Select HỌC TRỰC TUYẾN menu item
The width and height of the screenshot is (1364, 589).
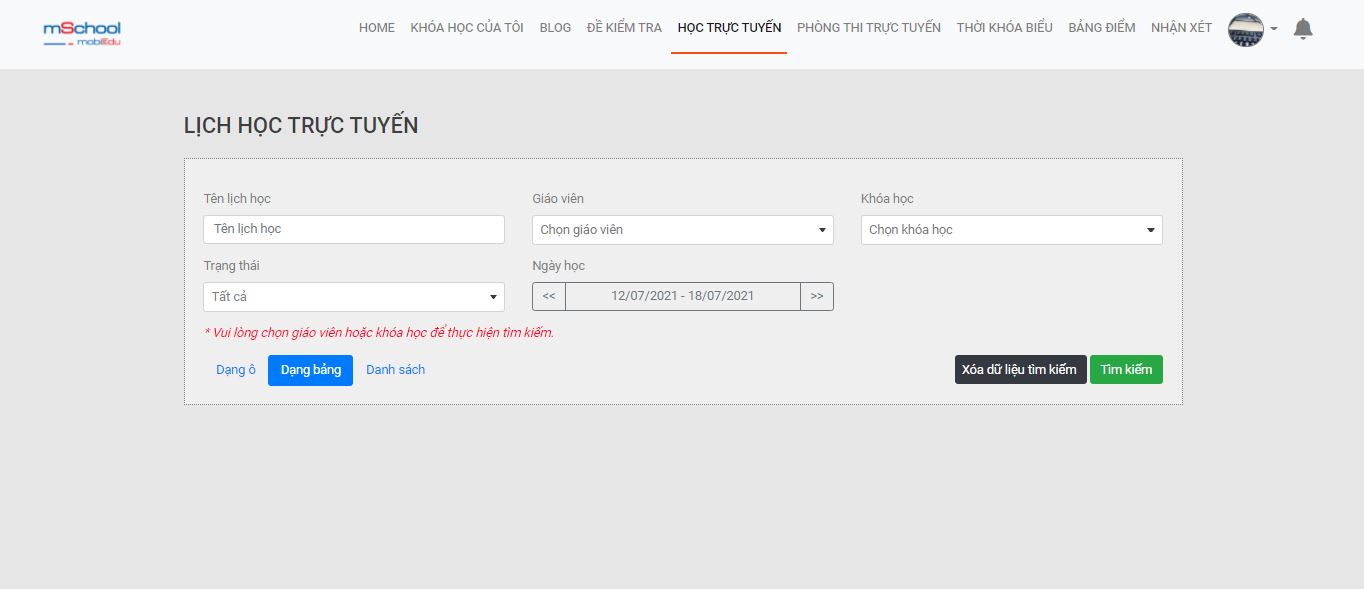[x=729, y=28]
